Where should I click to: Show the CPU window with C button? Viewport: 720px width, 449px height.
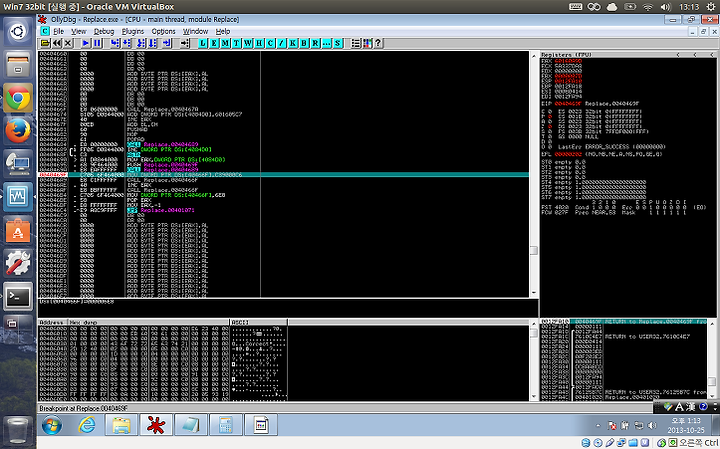pos(270,43)
